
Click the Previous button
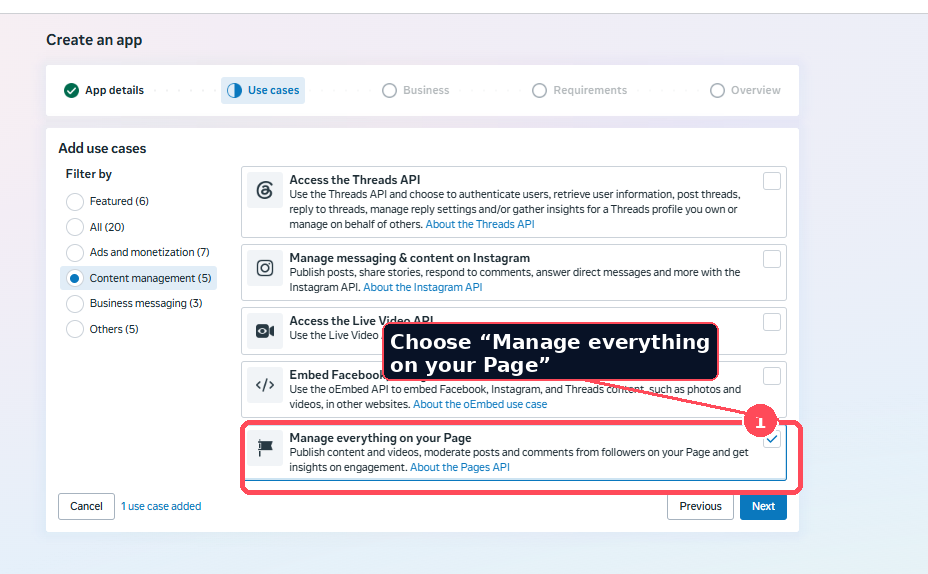pos(700,507)
